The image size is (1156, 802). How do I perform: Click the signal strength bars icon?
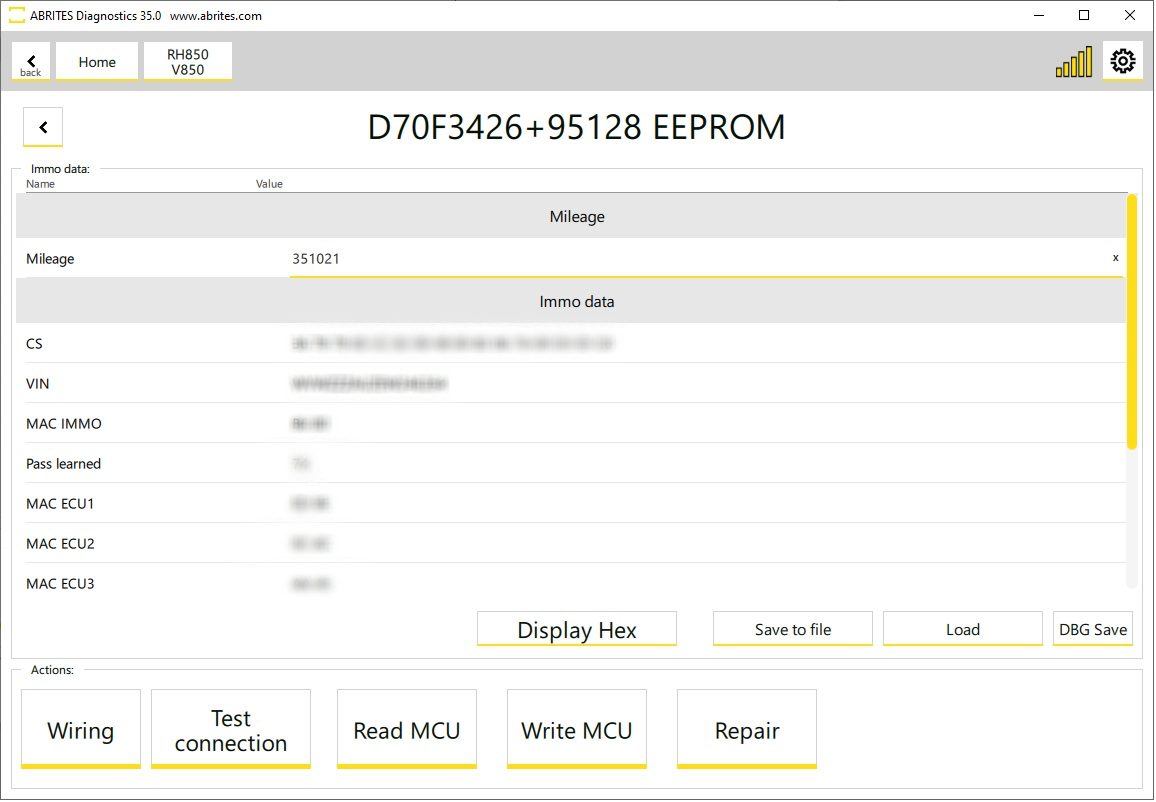[1073, 62]
